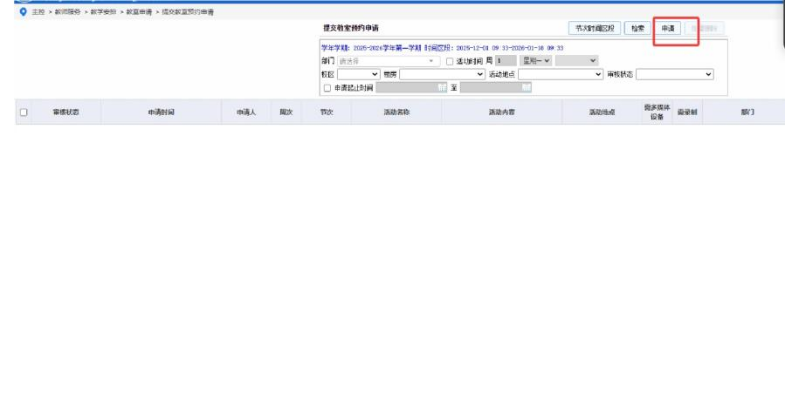The image size is (785, 410).
Task: Click the end date calendar picker icon
Action: click(527, 87)
